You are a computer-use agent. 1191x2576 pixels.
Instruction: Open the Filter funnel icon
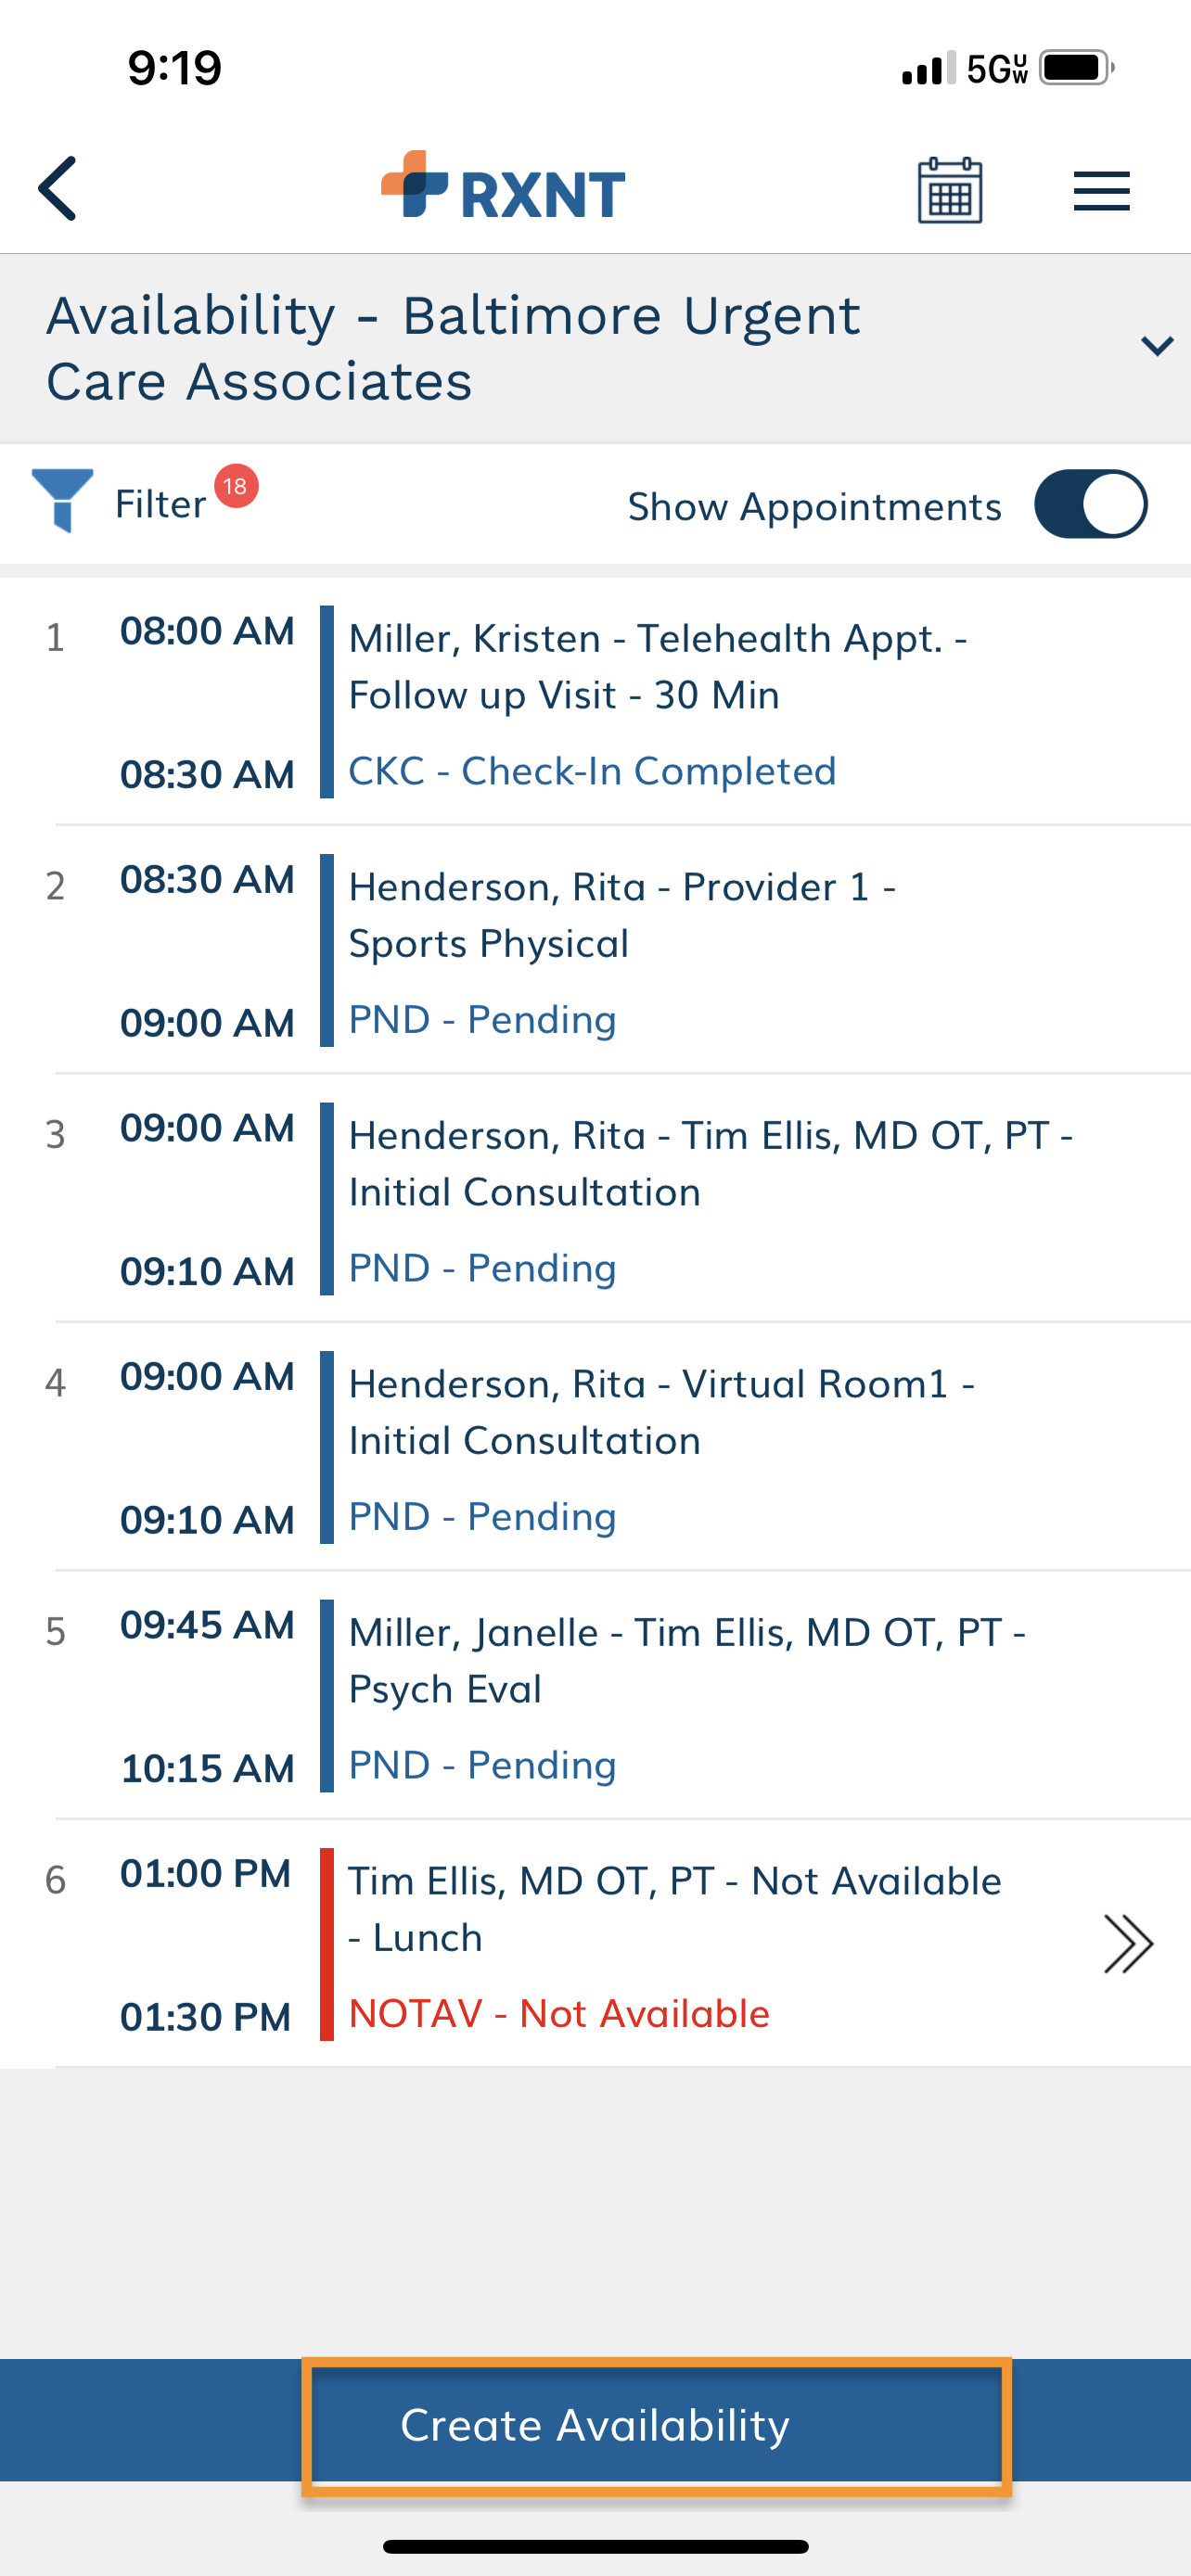[x=62, y=500]
